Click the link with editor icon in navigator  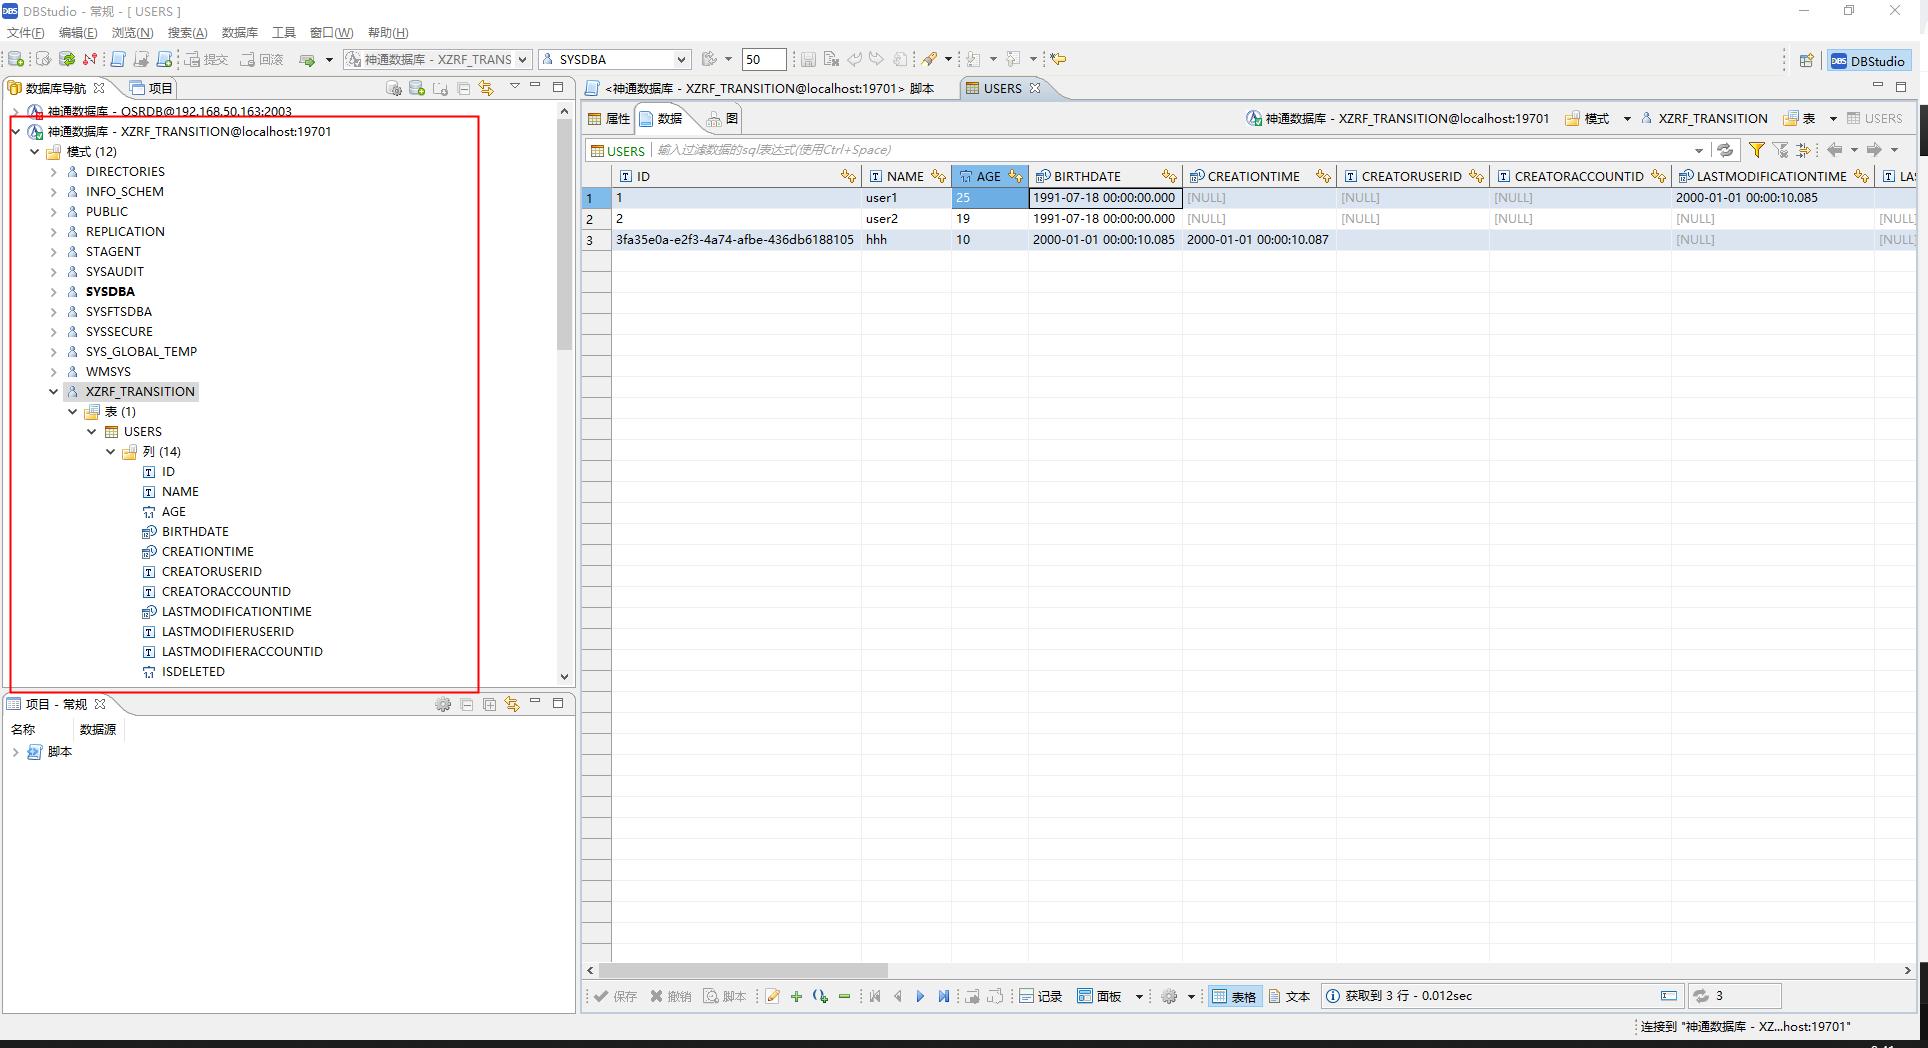click(487, 88)
